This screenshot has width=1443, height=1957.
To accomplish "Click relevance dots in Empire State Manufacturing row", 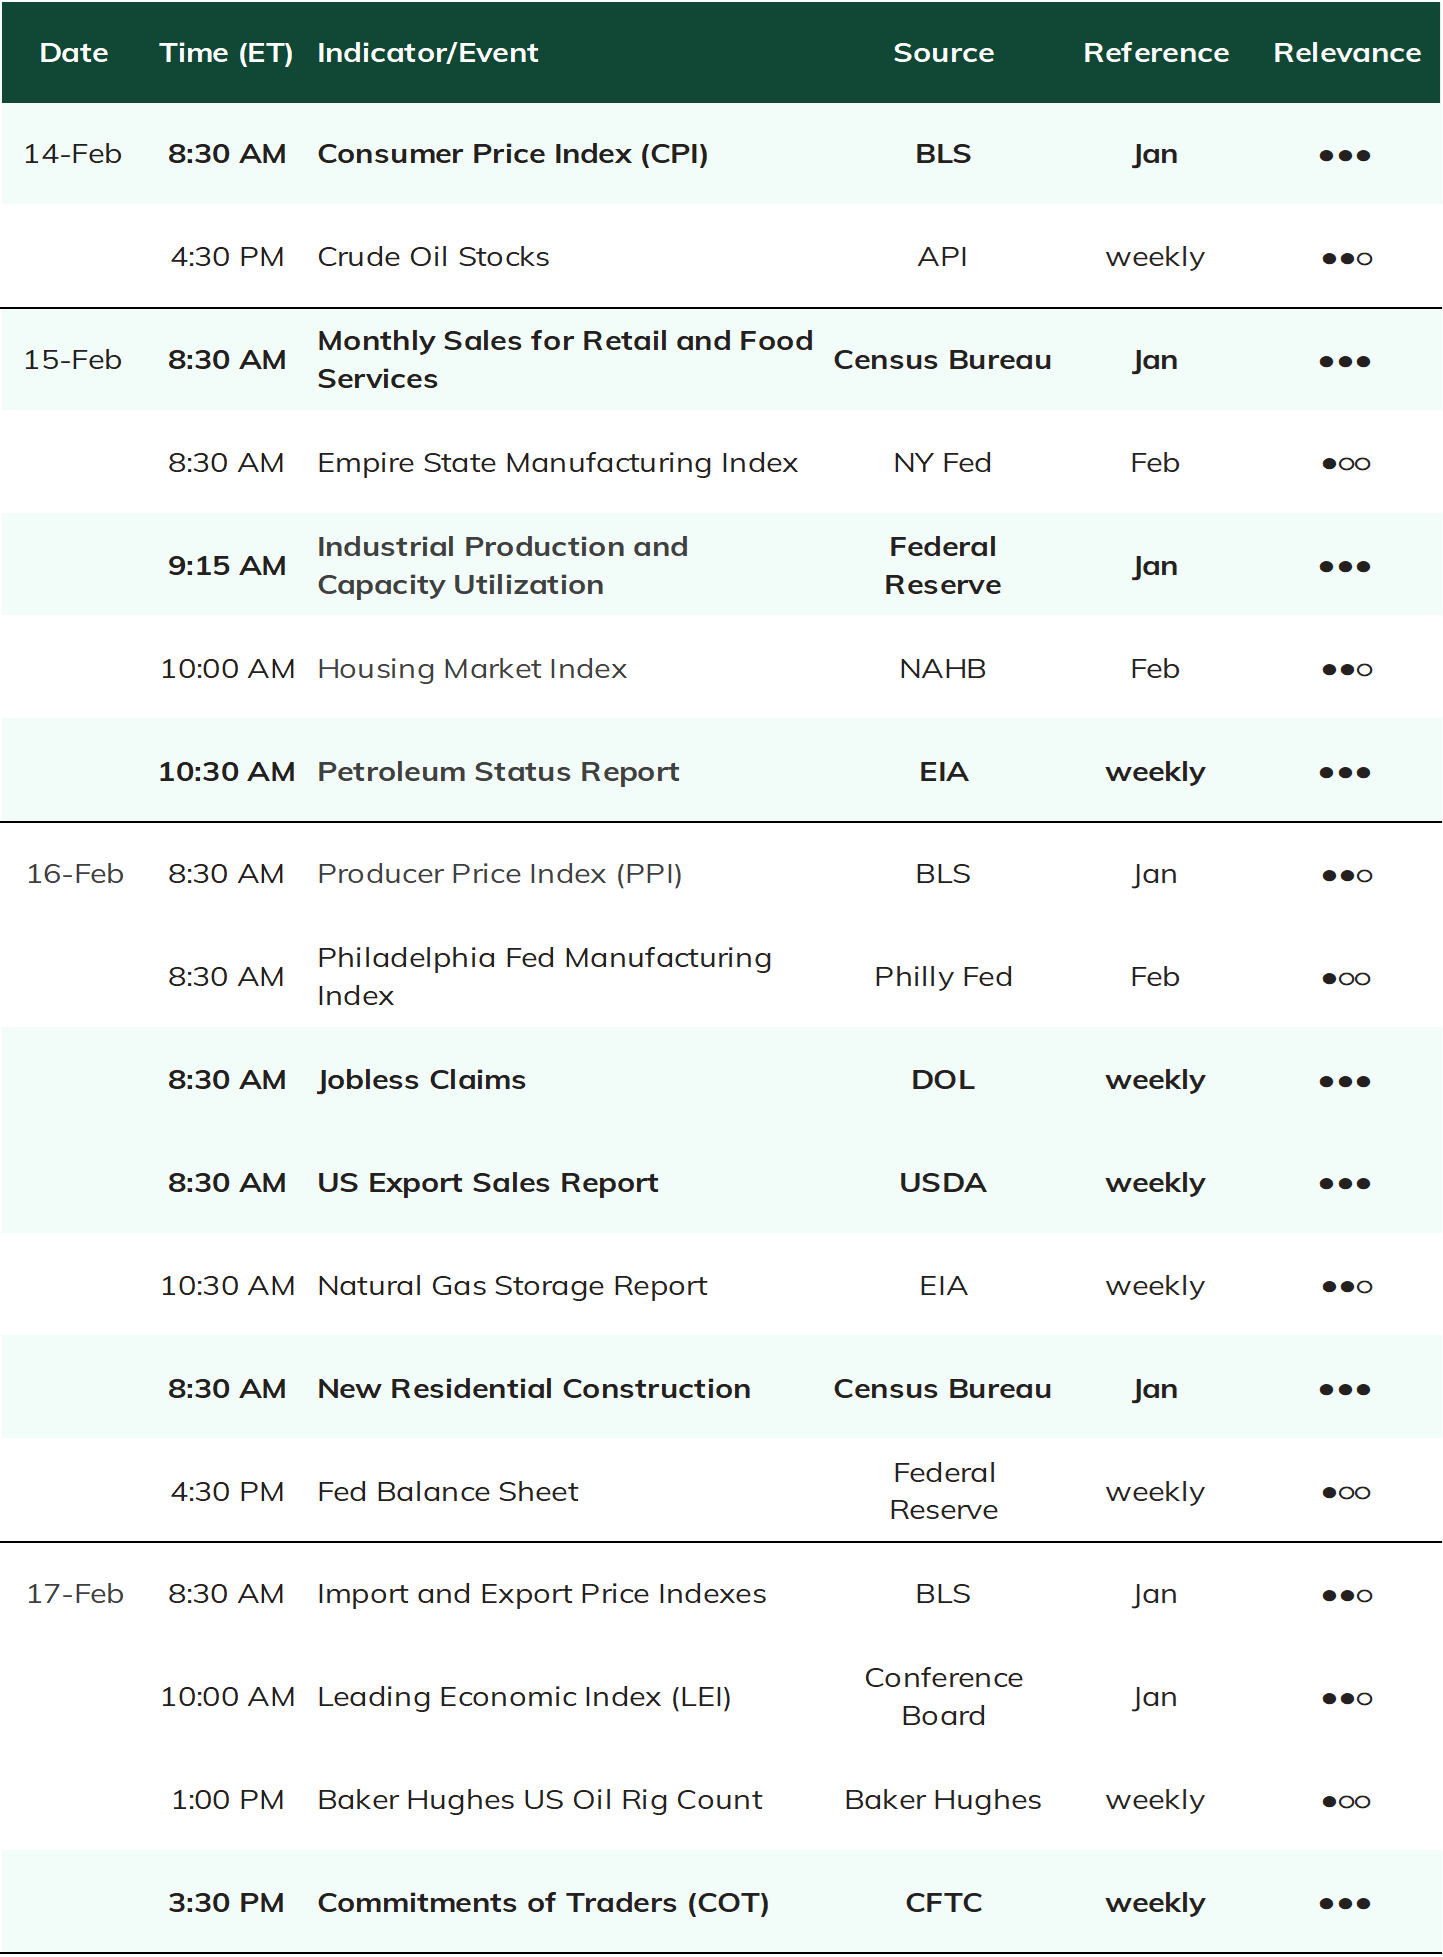I will click(x=1346, y=464).
